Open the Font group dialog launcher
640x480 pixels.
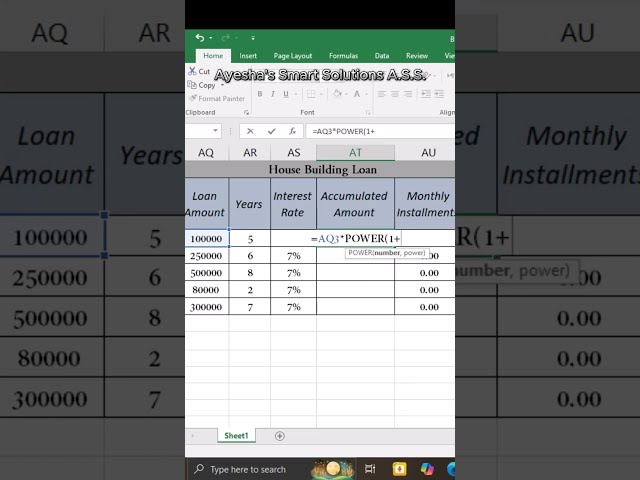[368, 112]
